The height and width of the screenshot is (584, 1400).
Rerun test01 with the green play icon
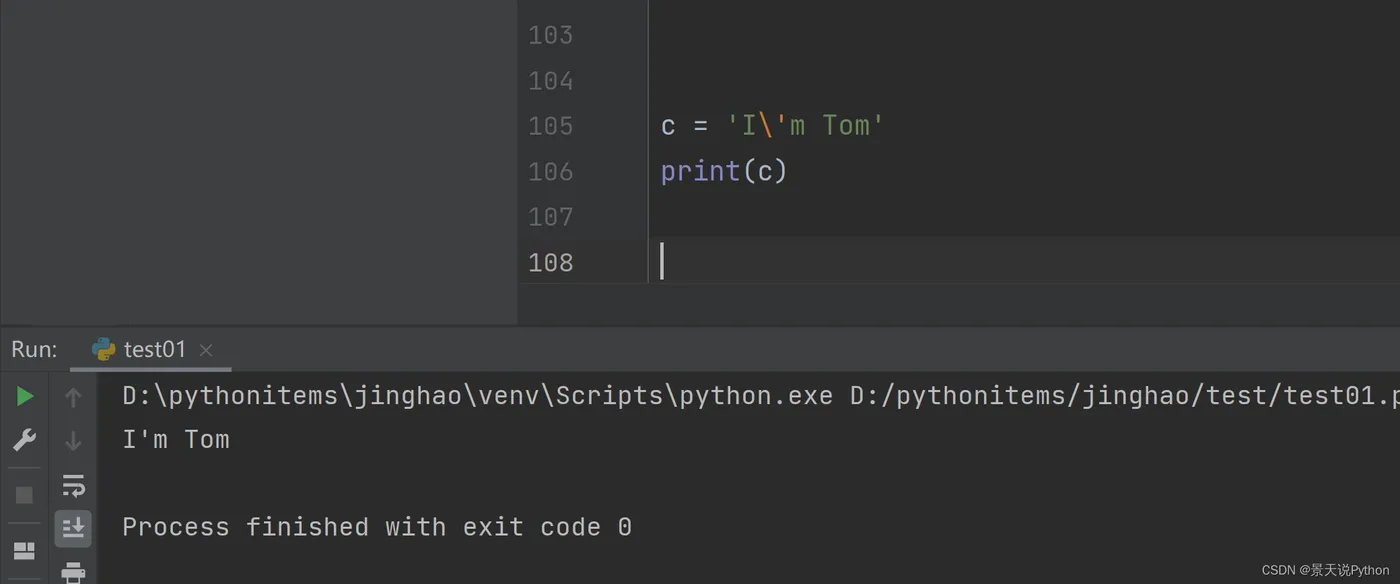(x=25, y=397)
